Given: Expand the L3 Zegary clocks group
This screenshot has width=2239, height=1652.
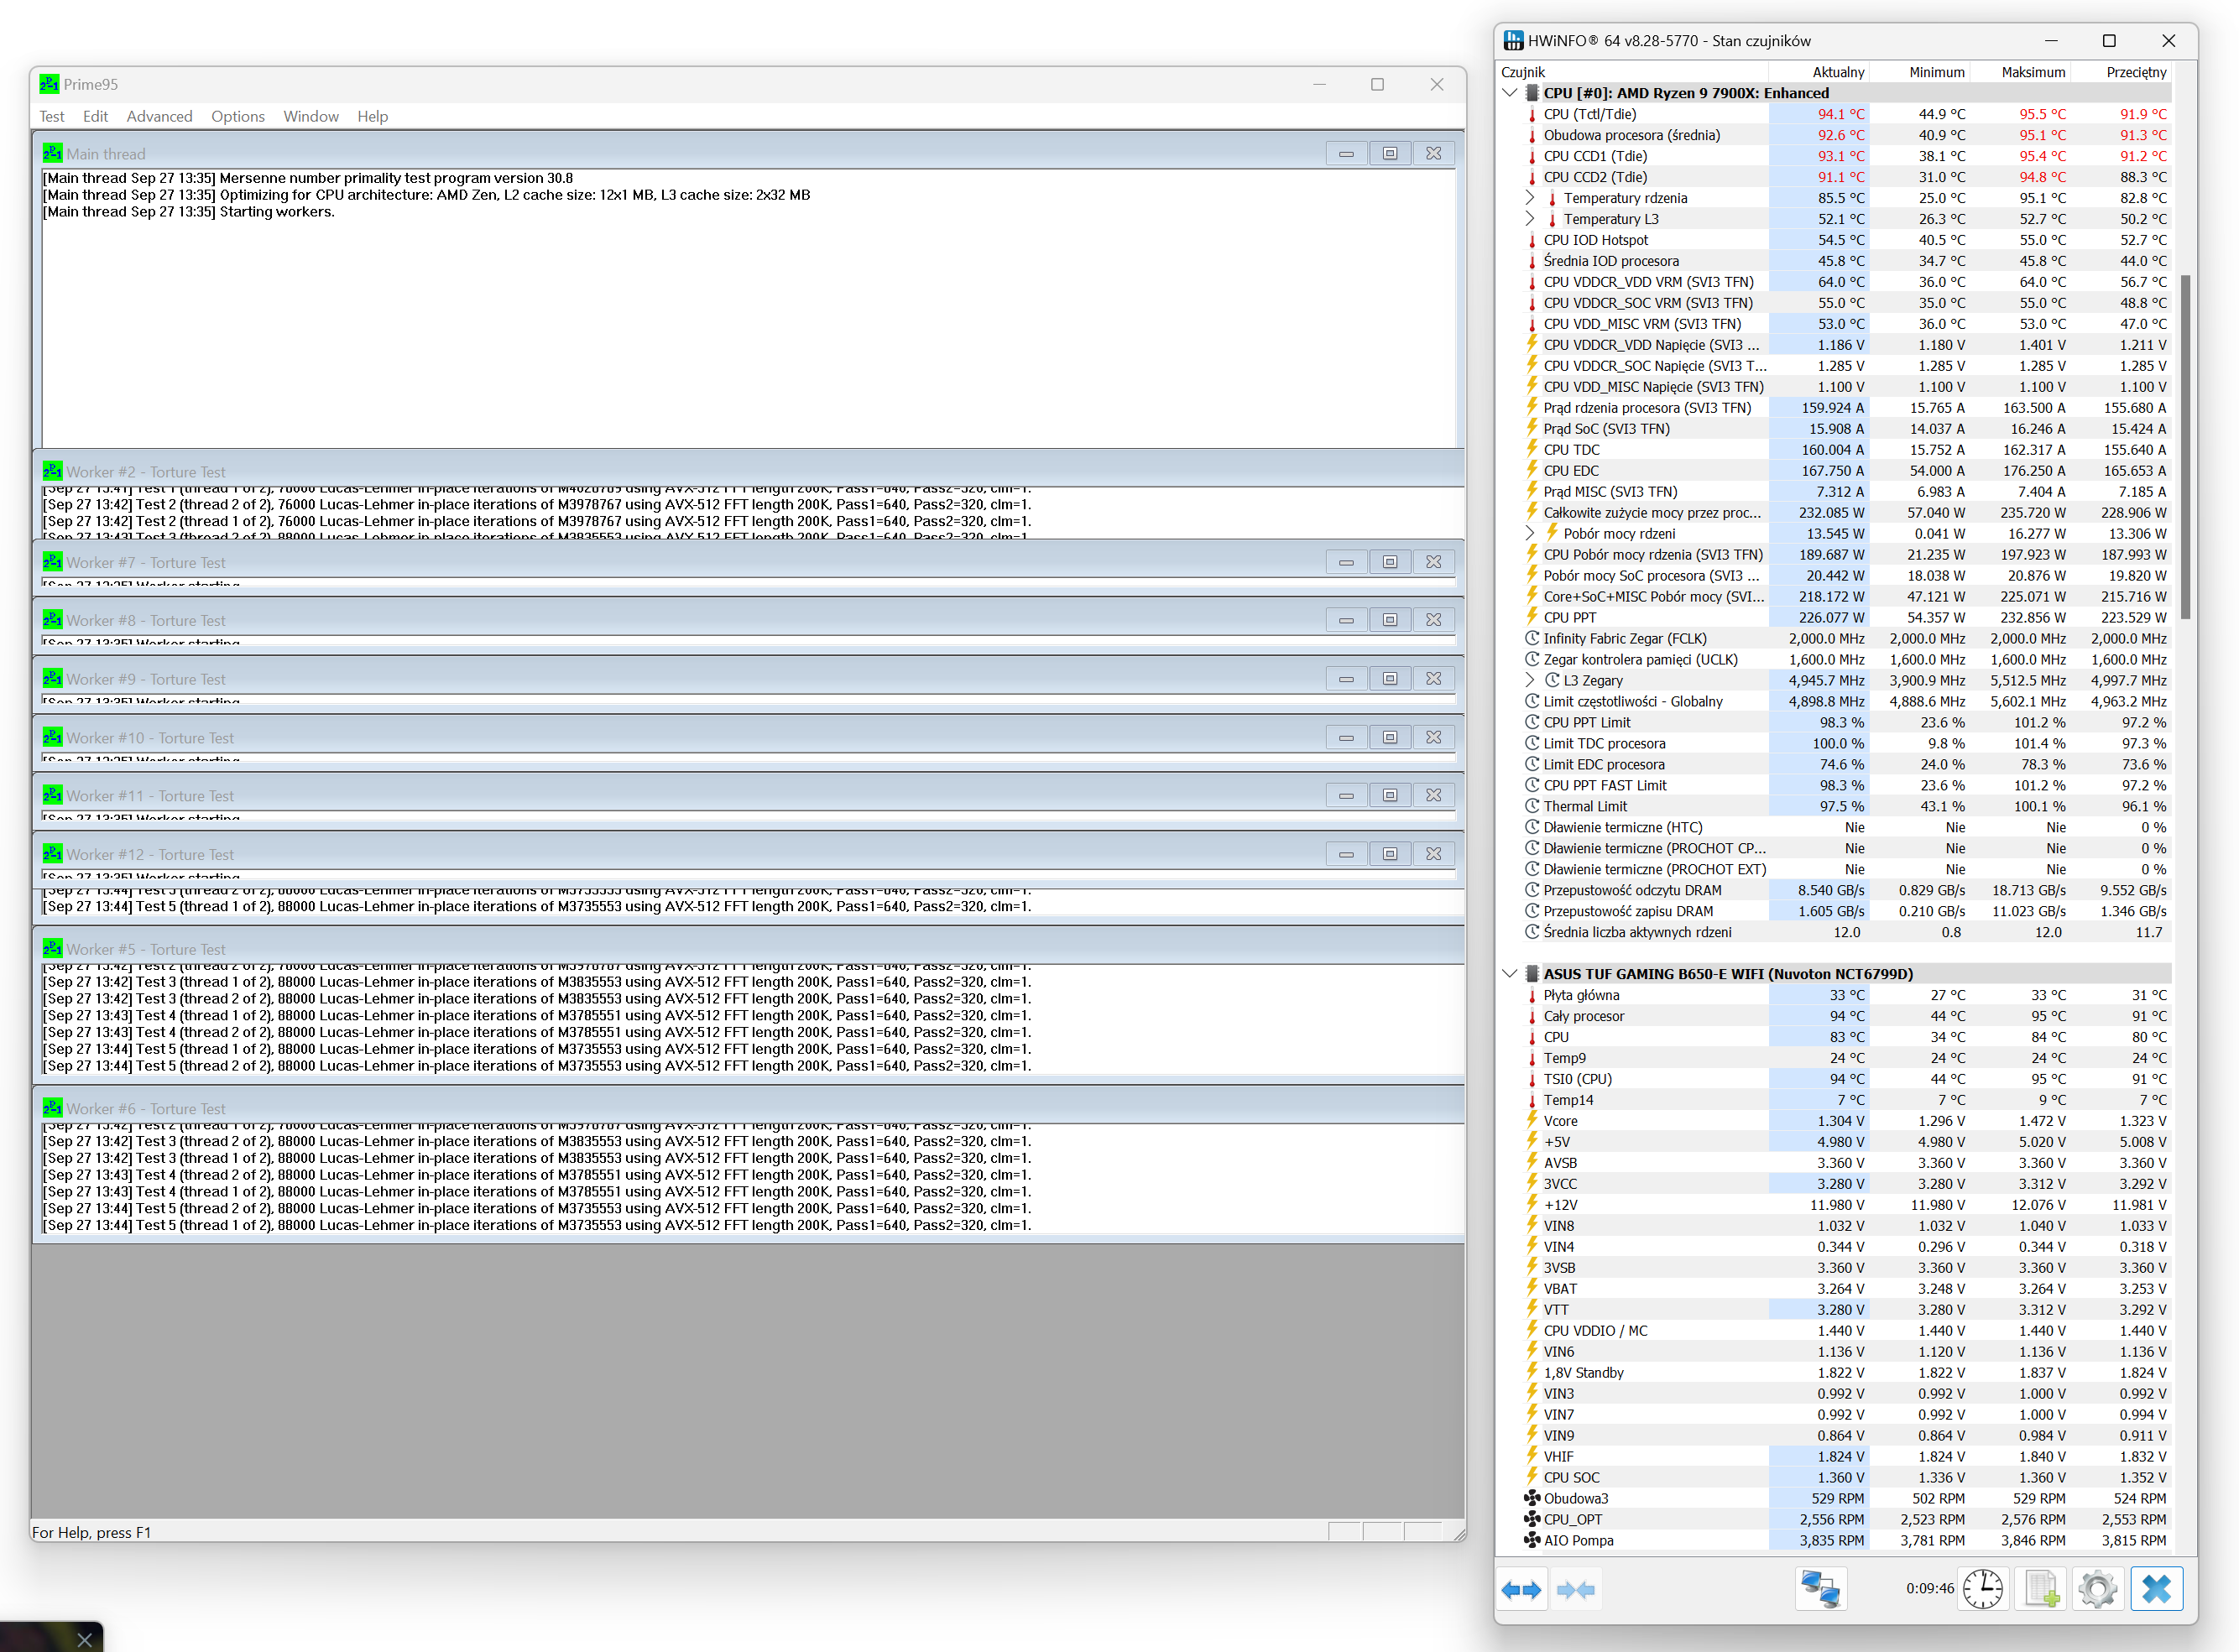Looking at the screenshot, I should tap(1530, 680).
